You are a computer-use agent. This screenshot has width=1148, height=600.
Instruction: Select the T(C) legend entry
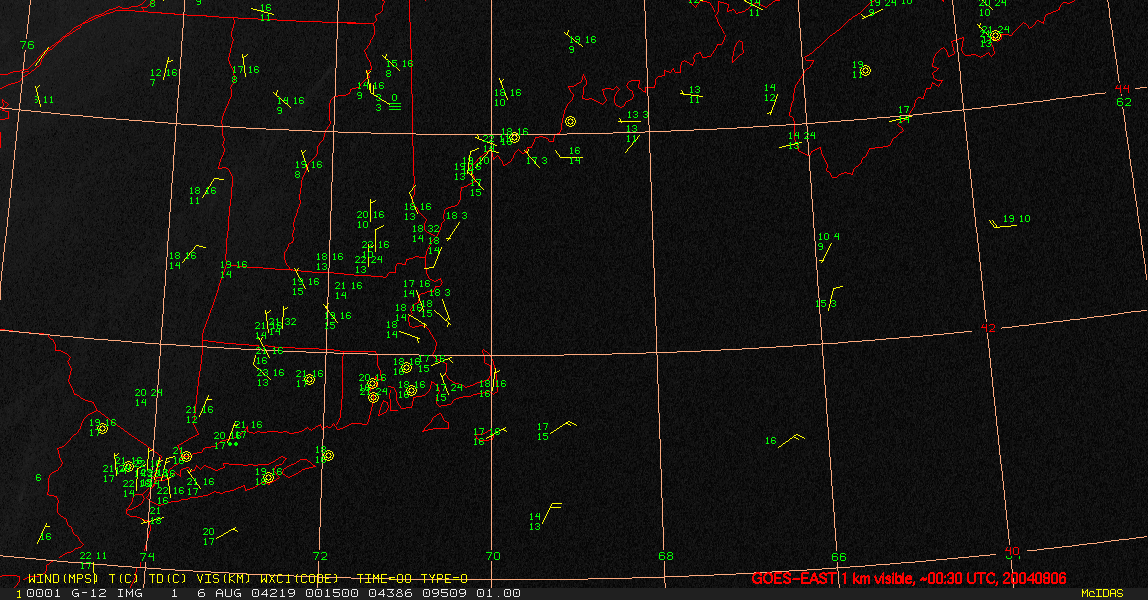click(124, 579)
